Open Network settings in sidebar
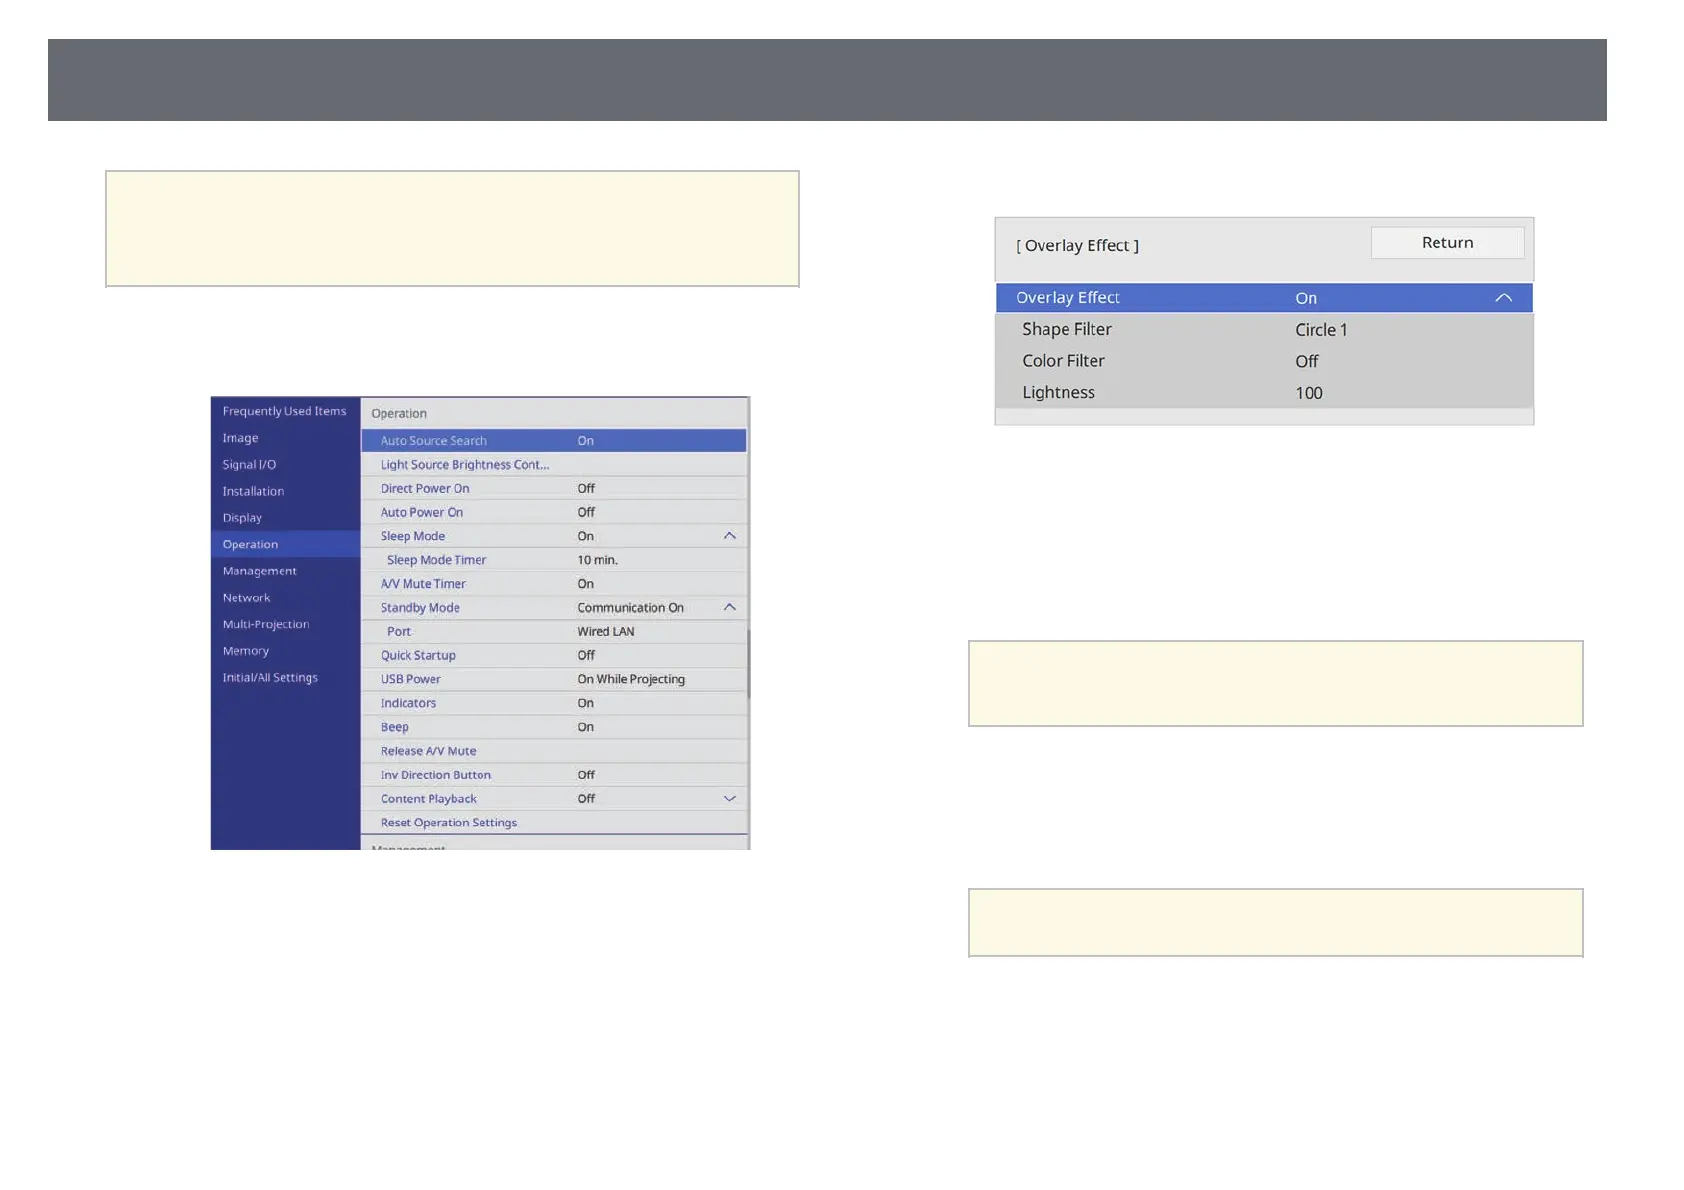 coord(285,598)
